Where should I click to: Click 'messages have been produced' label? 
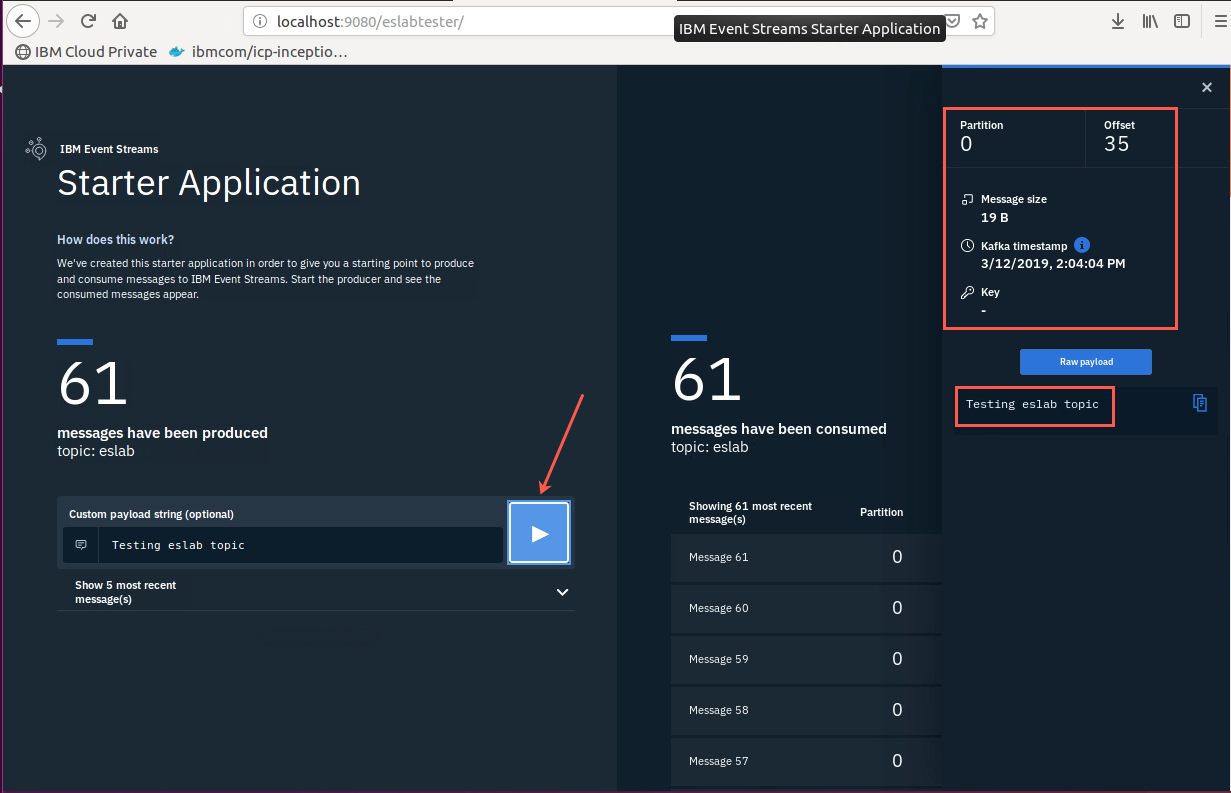pos(162,433)
